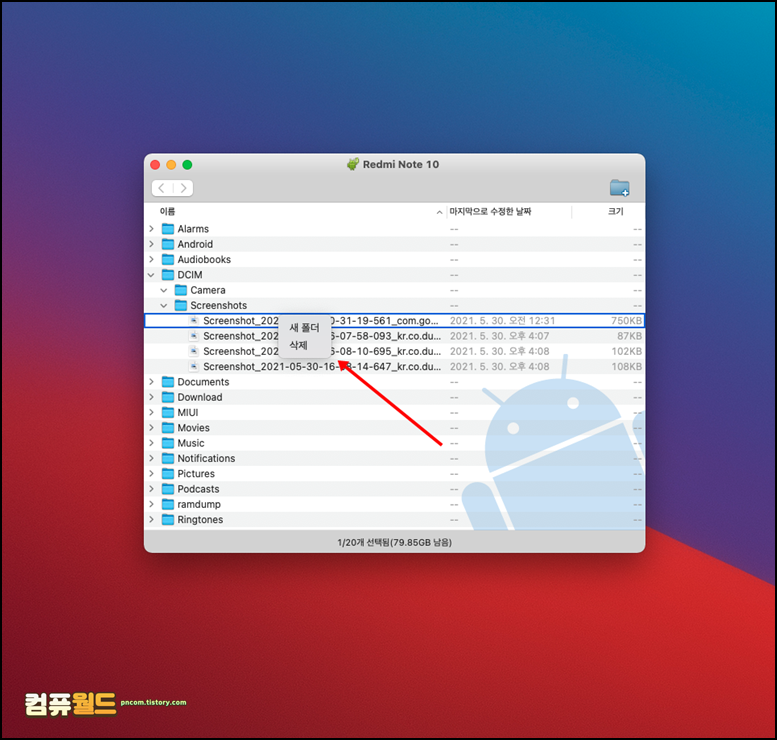Screen dimensions: 777x740
Task: Collapse the DCIM folder chevron
Action: [x=152, y=275]
